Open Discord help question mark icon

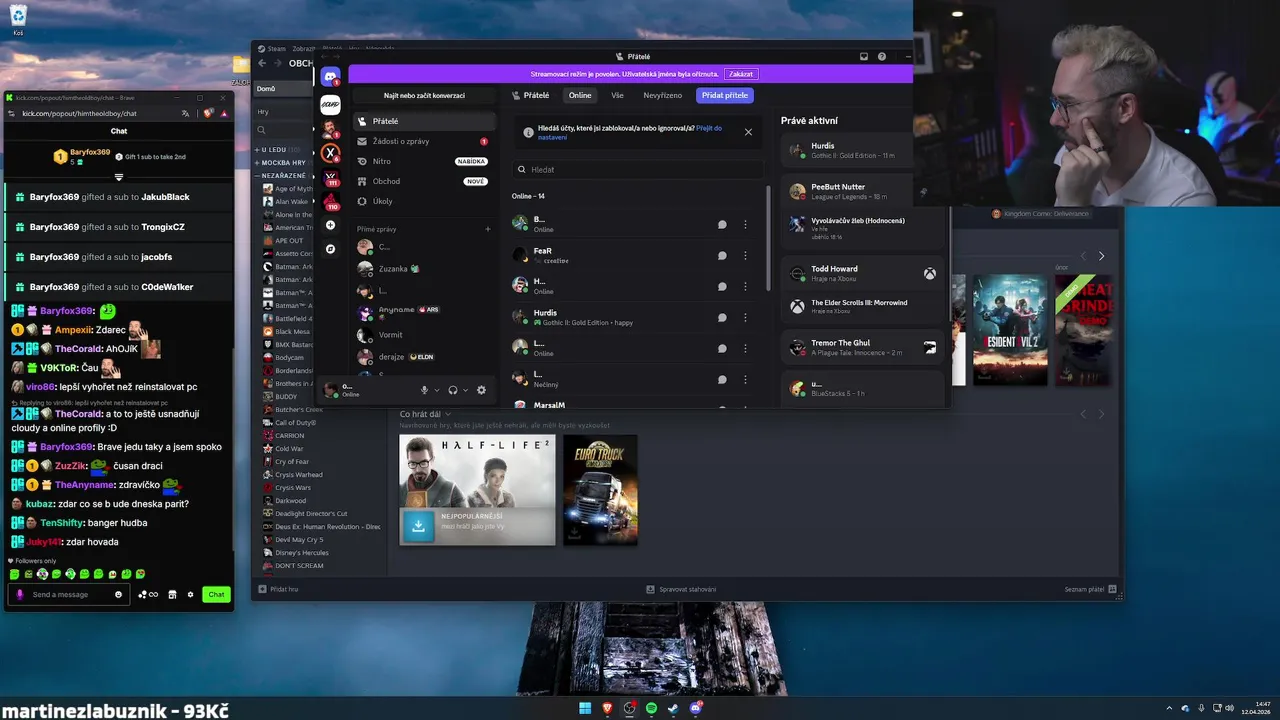882,57
